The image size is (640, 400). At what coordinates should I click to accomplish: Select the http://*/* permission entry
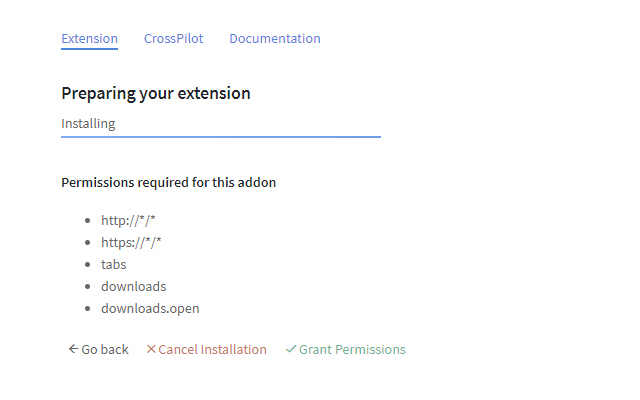click(128, 220)
